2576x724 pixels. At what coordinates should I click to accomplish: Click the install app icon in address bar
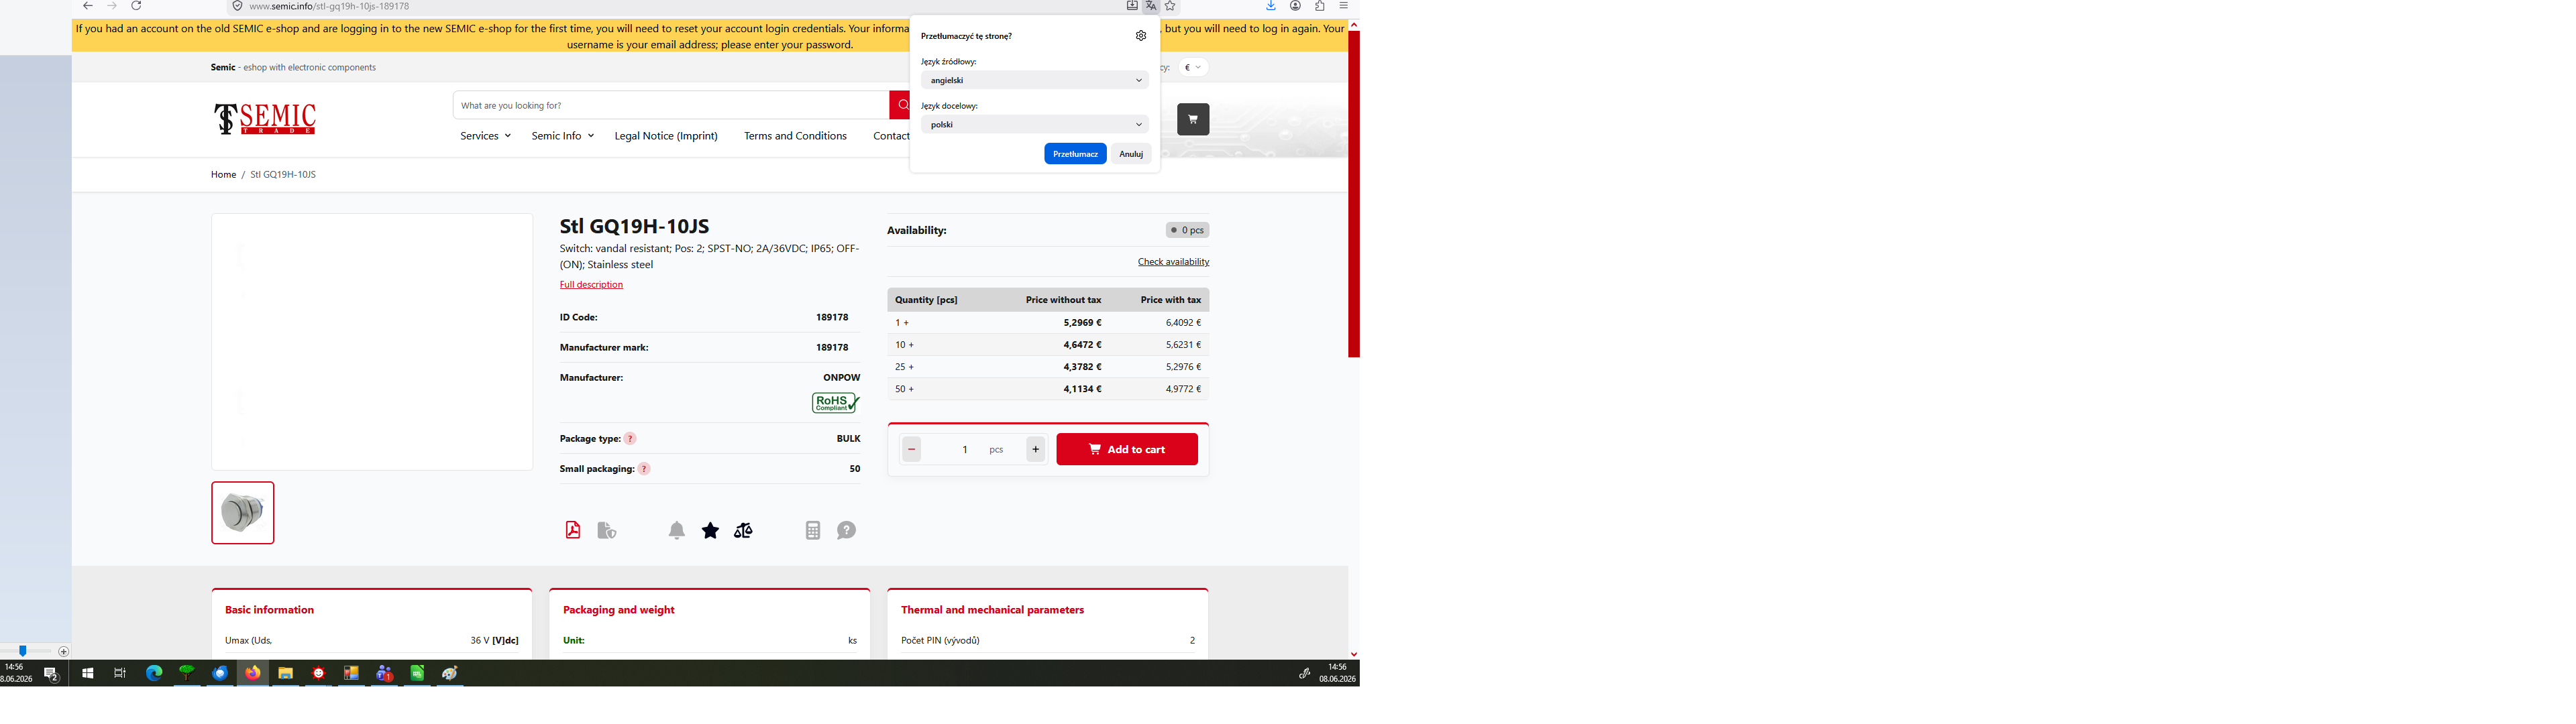1132,6
